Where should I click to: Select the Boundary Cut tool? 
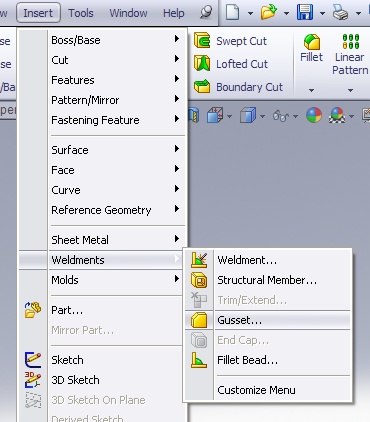click(x=238, y=87)
